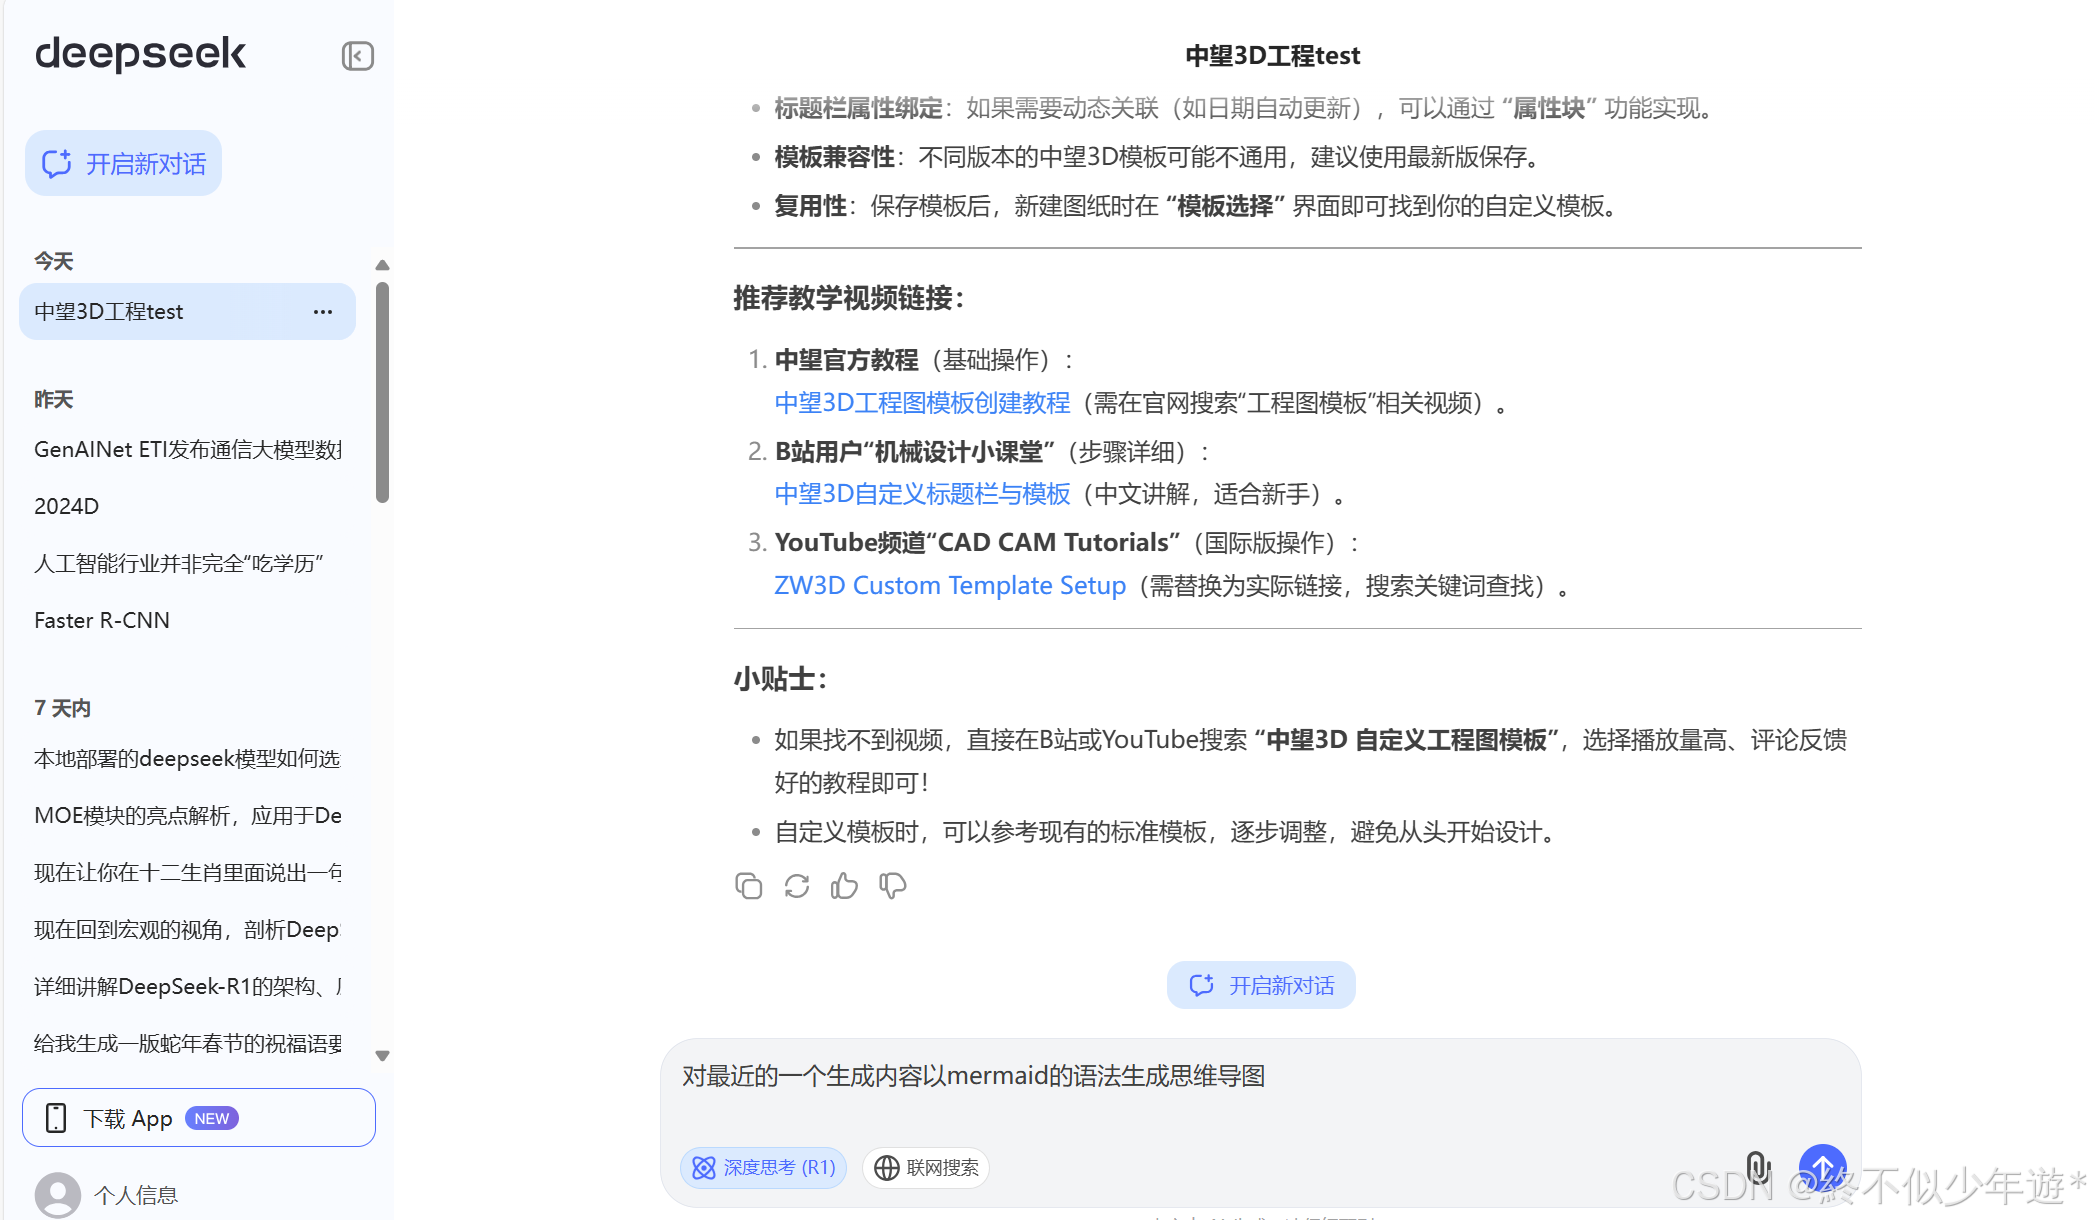This screenshot has width=2094, height=1220.
Task: Click the 下载 App button
Action: [x=199, y=1118]
